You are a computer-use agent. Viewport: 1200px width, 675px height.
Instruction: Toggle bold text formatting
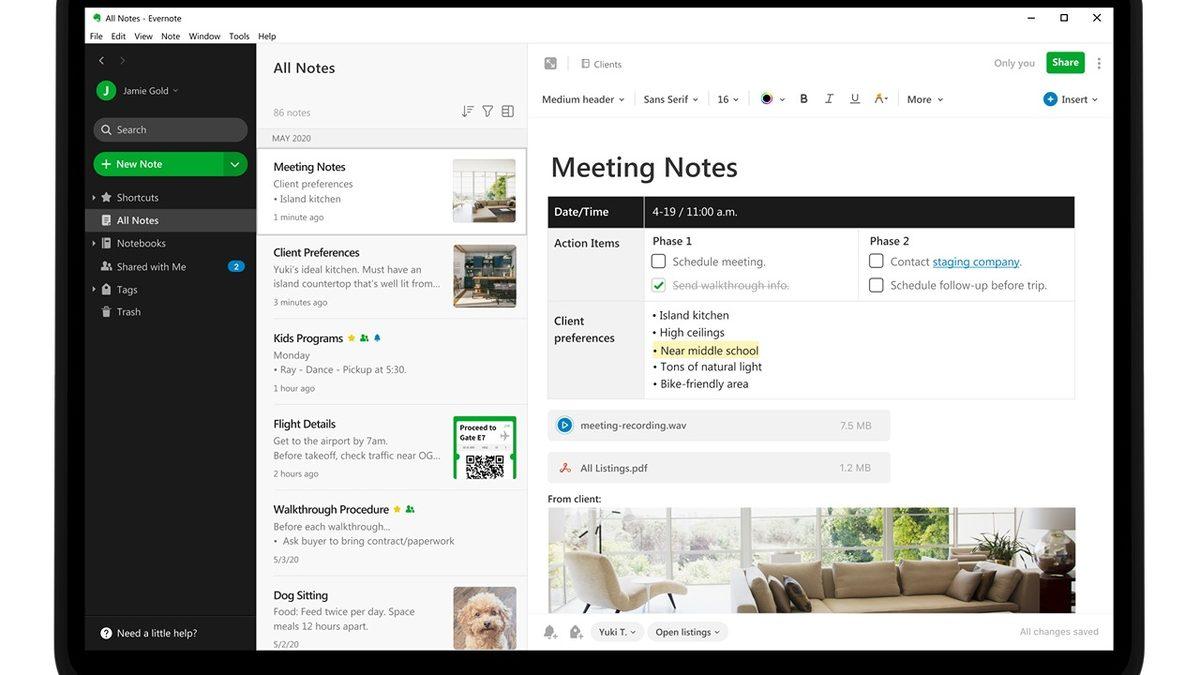[x=803, y=99]
